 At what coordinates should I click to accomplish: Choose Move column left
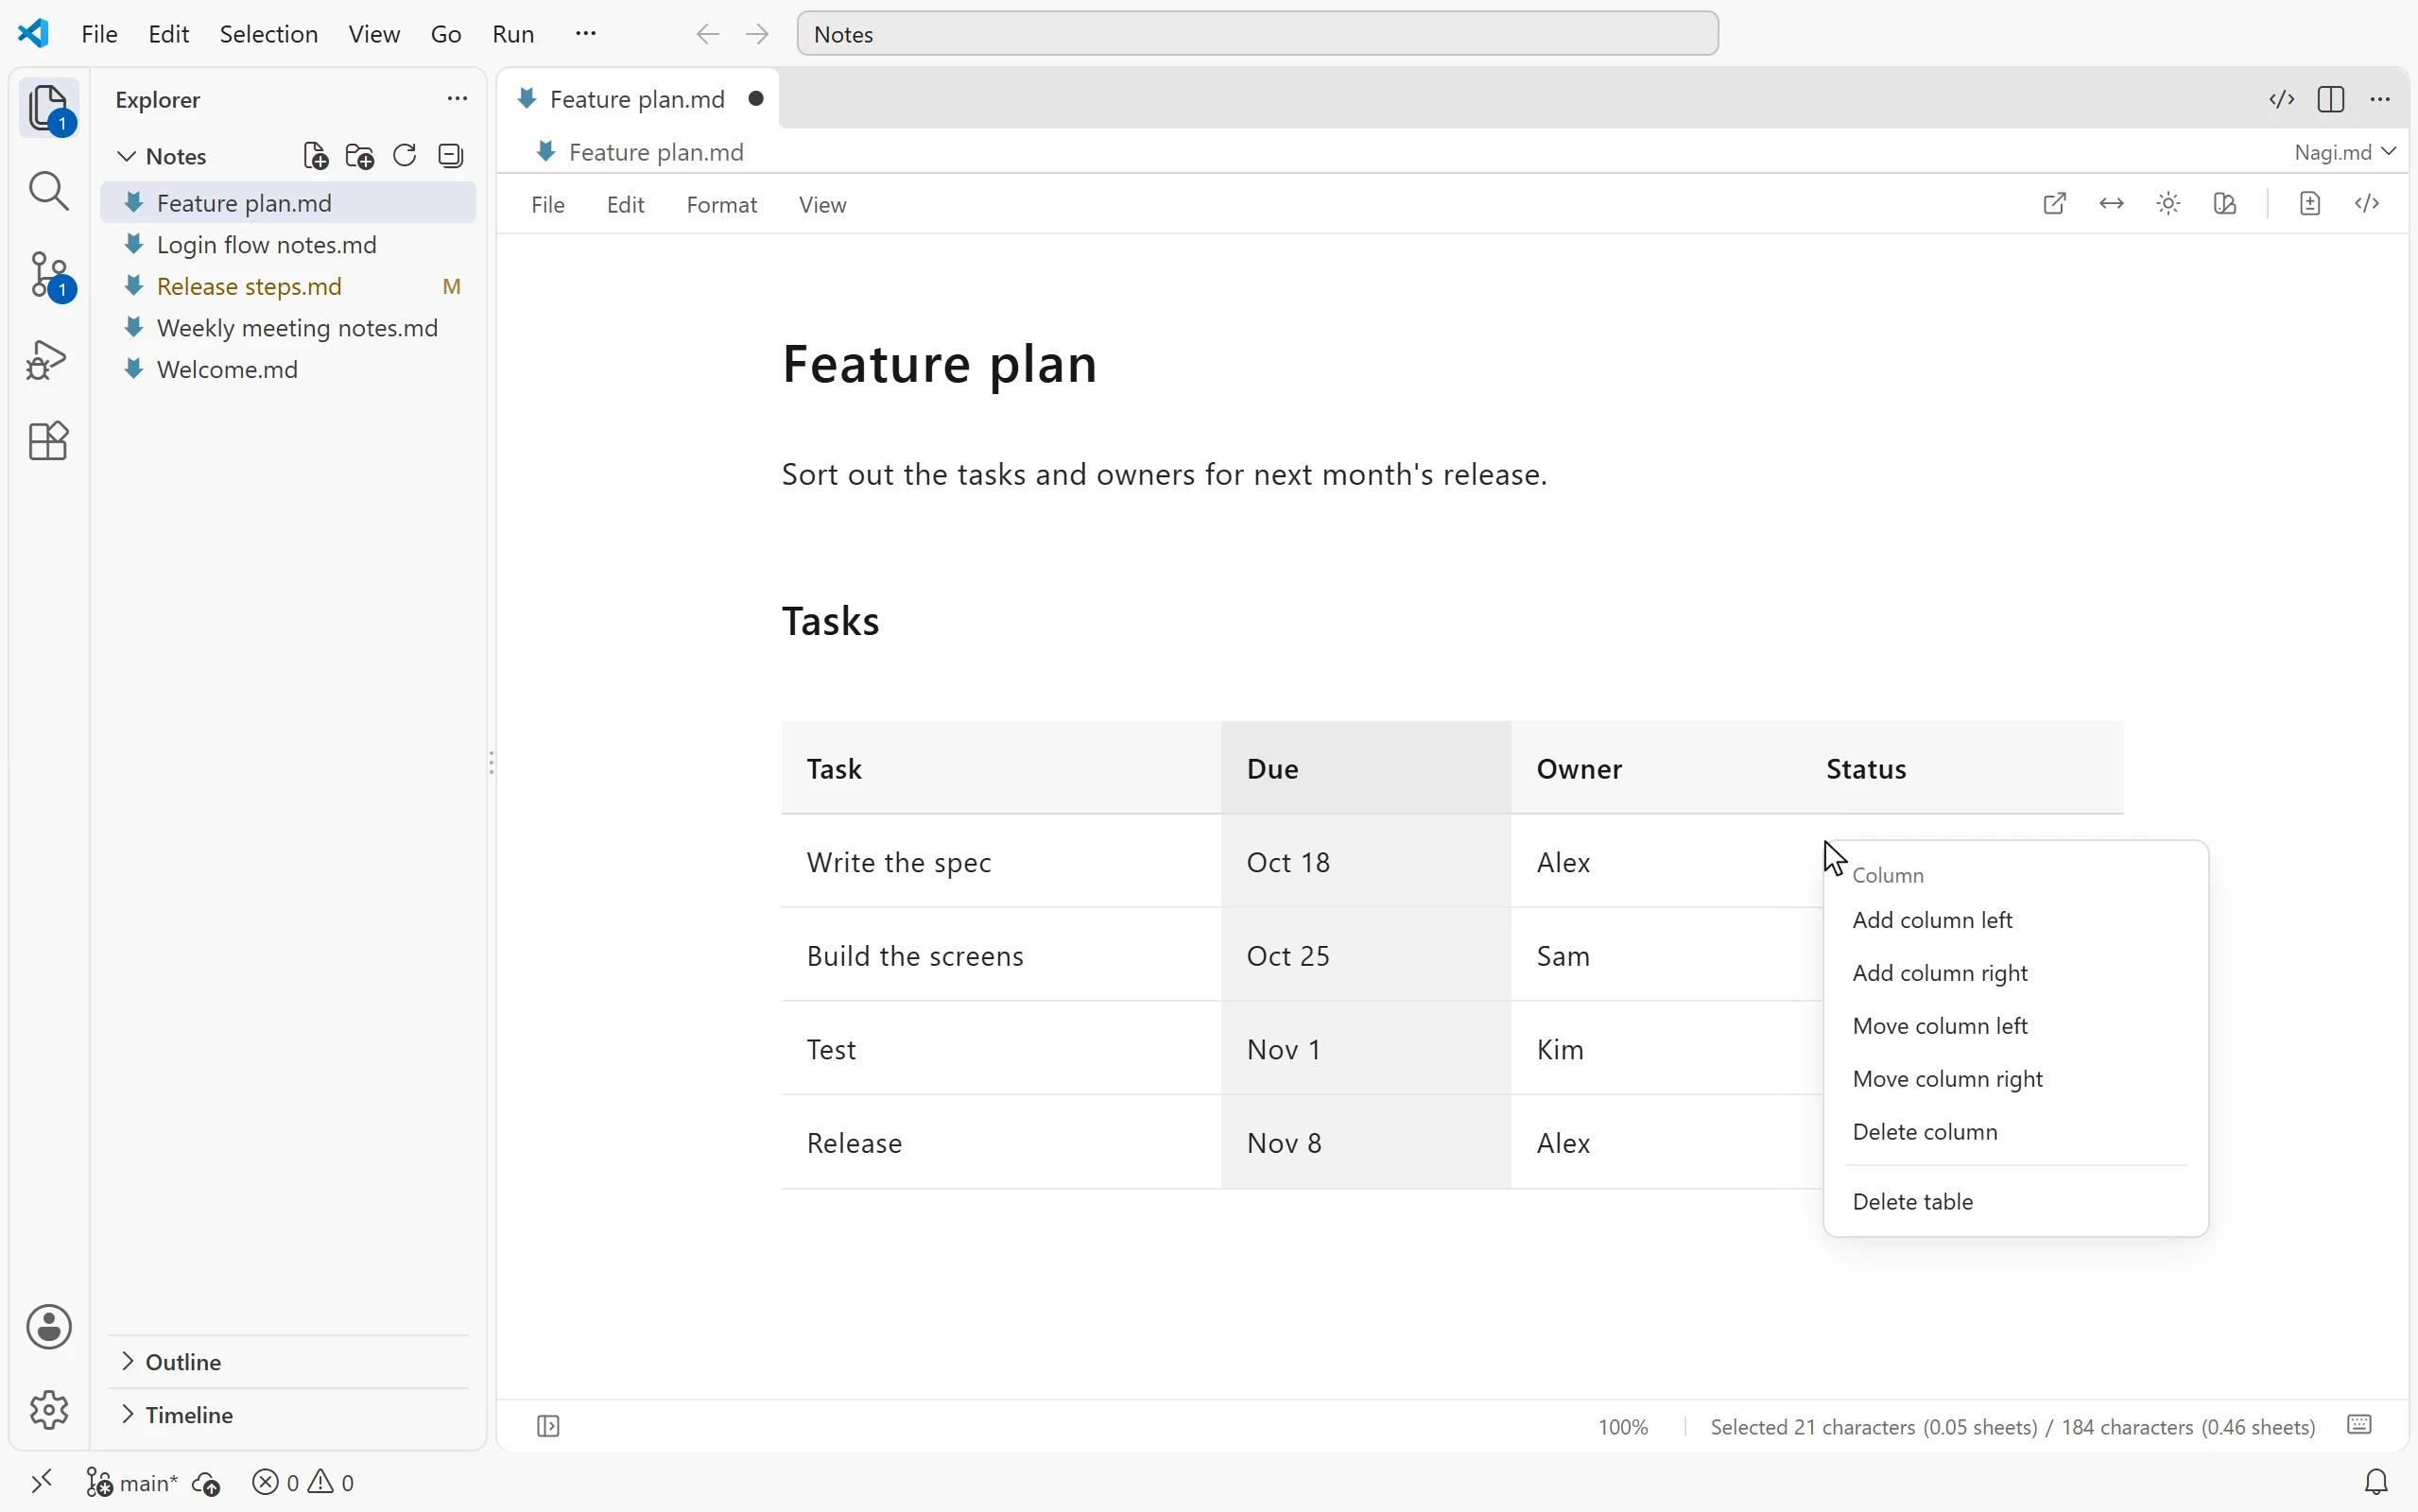pos(2015,1026)
